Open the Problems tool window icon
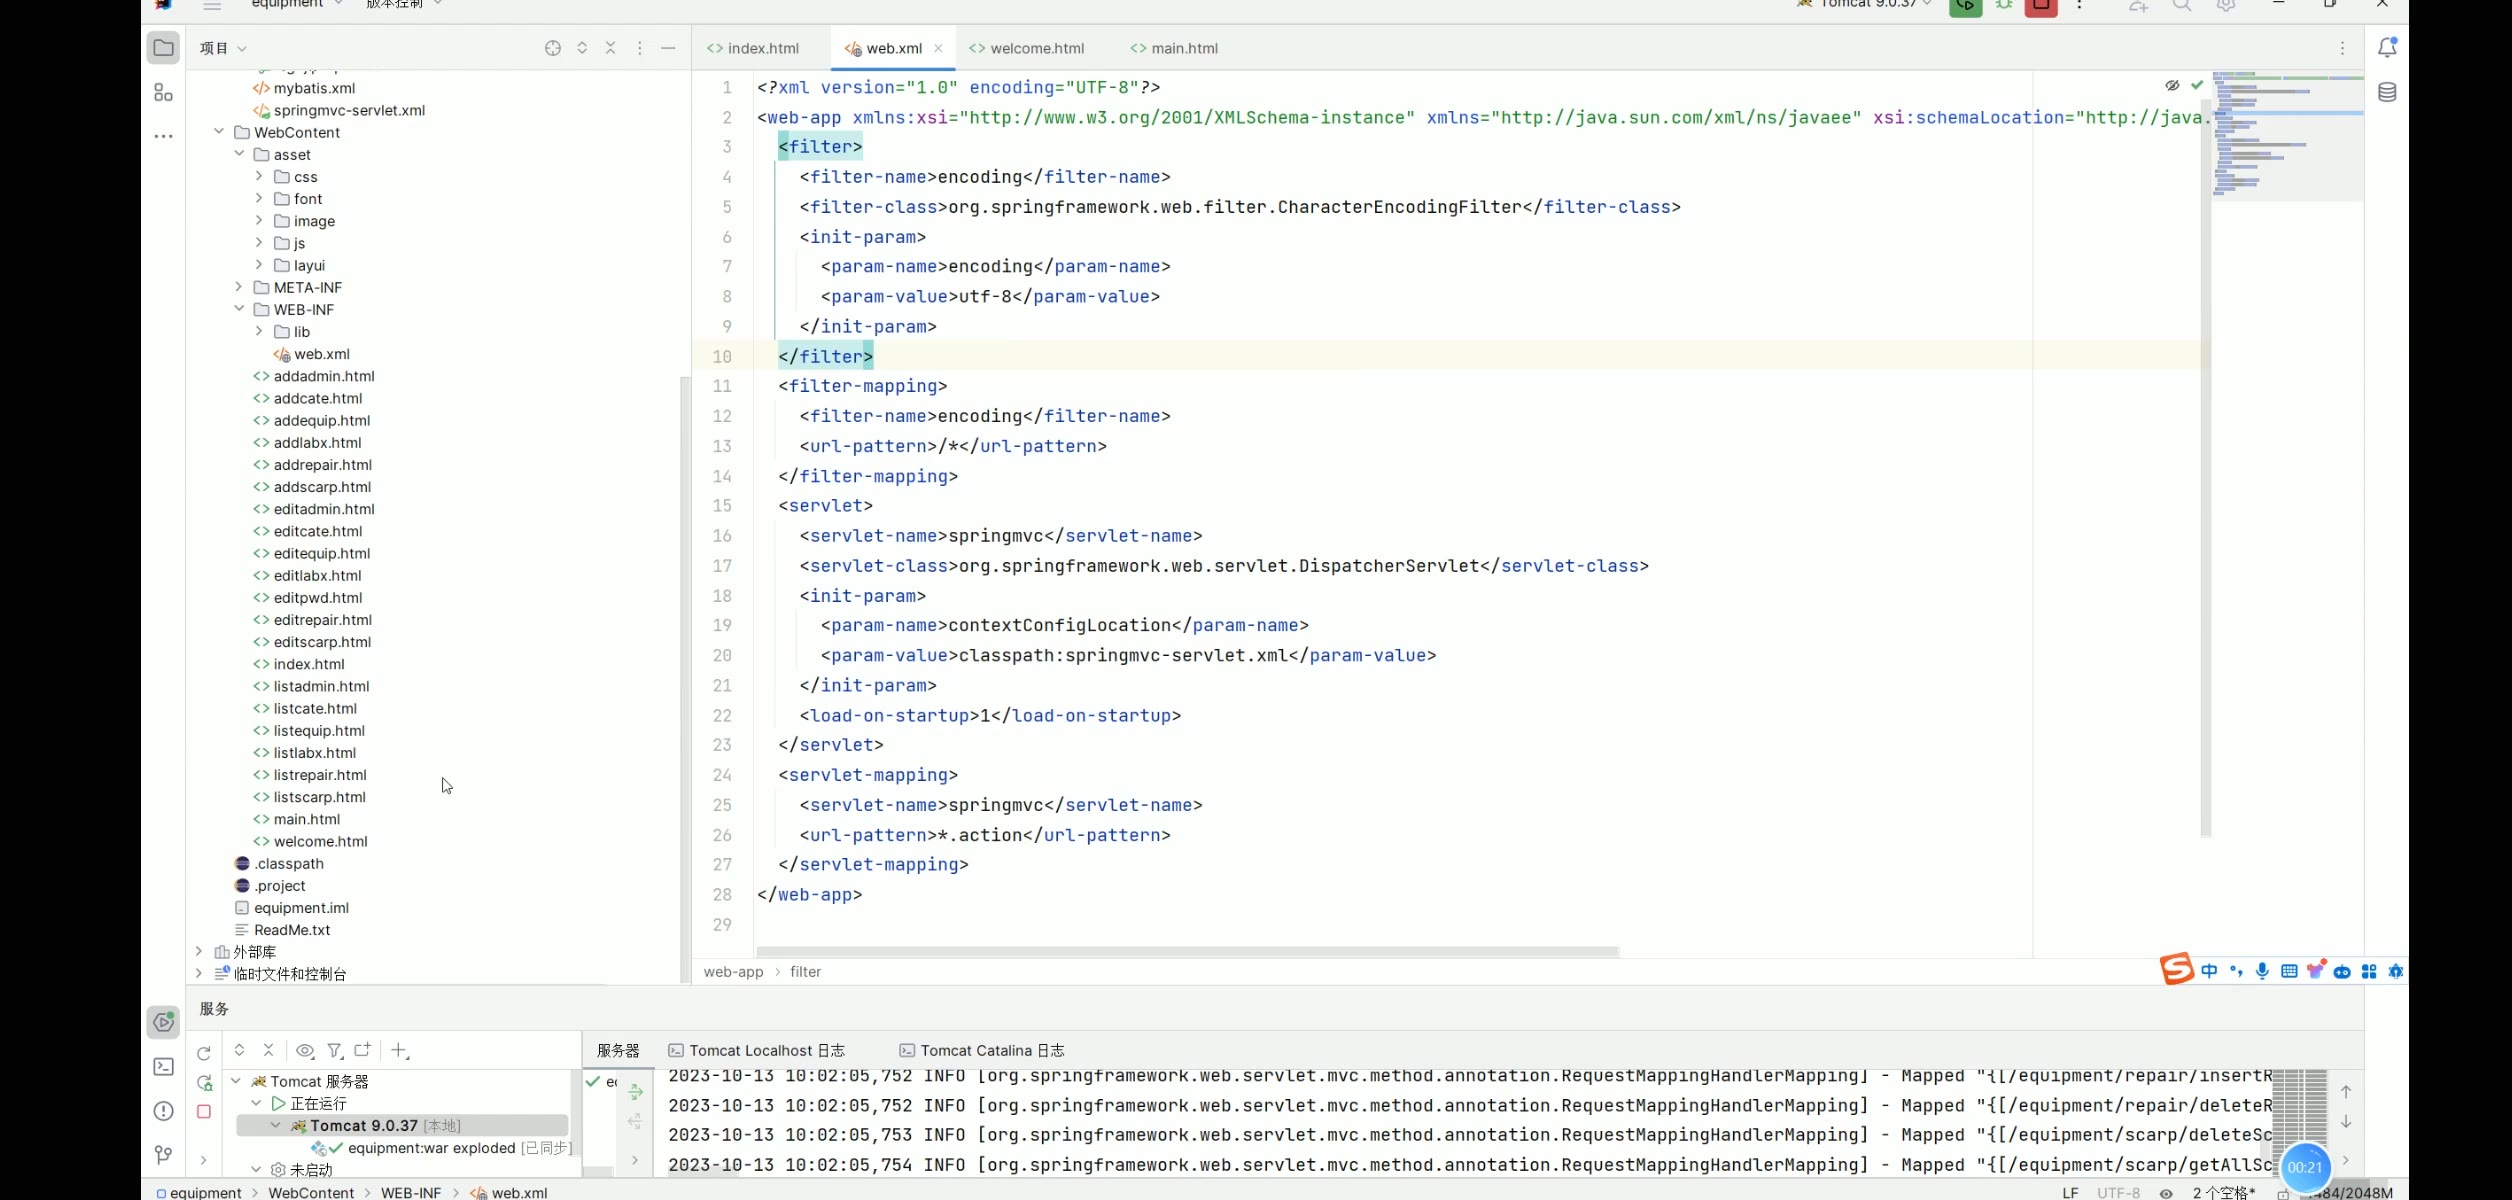Screen dimensions: 2512x1200 tap(163, 1111)
